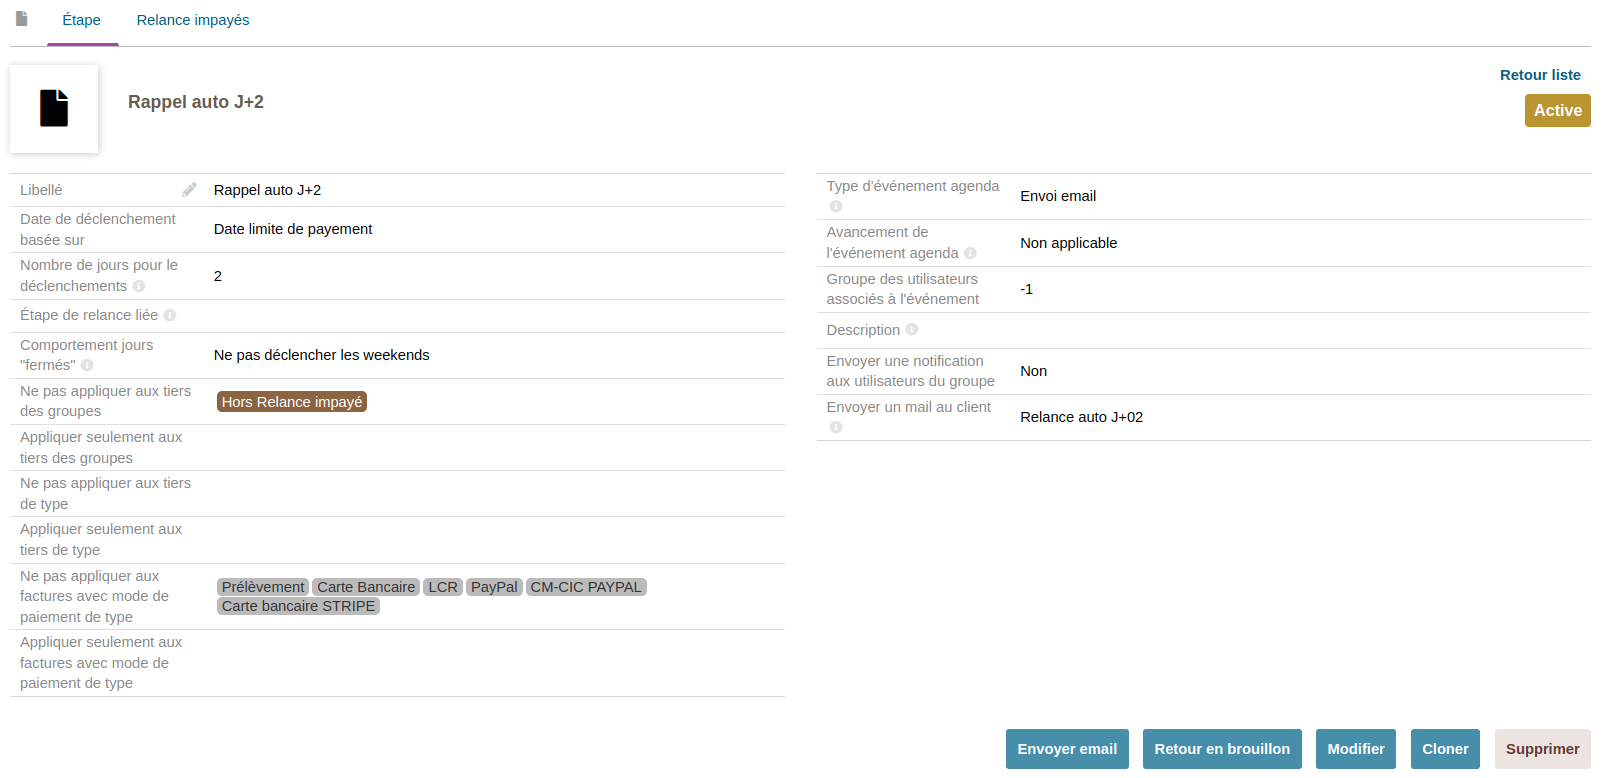Screen dimensions: 1611x778
Task: Click the pencil edit icon next to Libellé
Action: click(x=189, y=190)
